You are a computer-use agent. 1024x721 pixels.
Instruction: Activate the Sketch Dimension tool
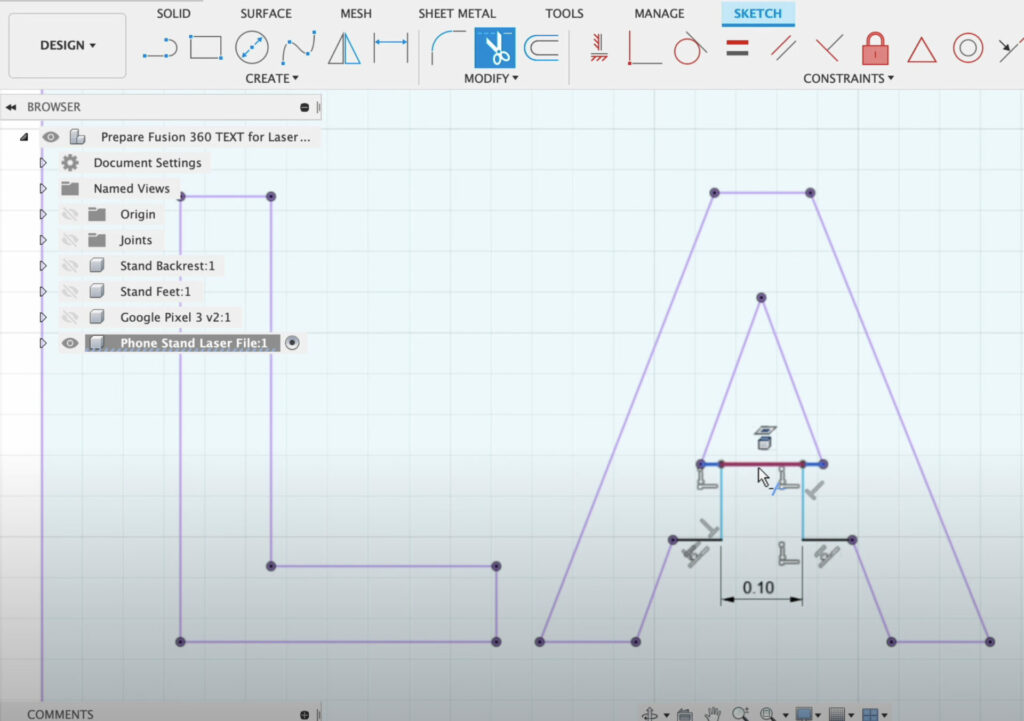coord(391,47)
